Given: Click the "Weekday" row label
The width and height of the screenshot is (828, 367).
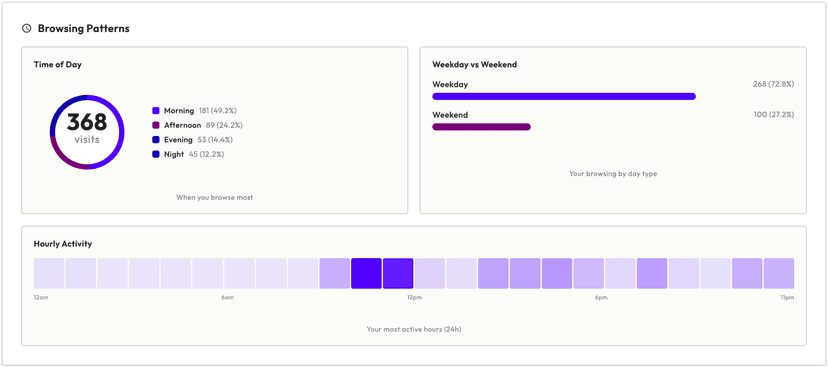Looking at the screenshot, I should pos(450,84).
